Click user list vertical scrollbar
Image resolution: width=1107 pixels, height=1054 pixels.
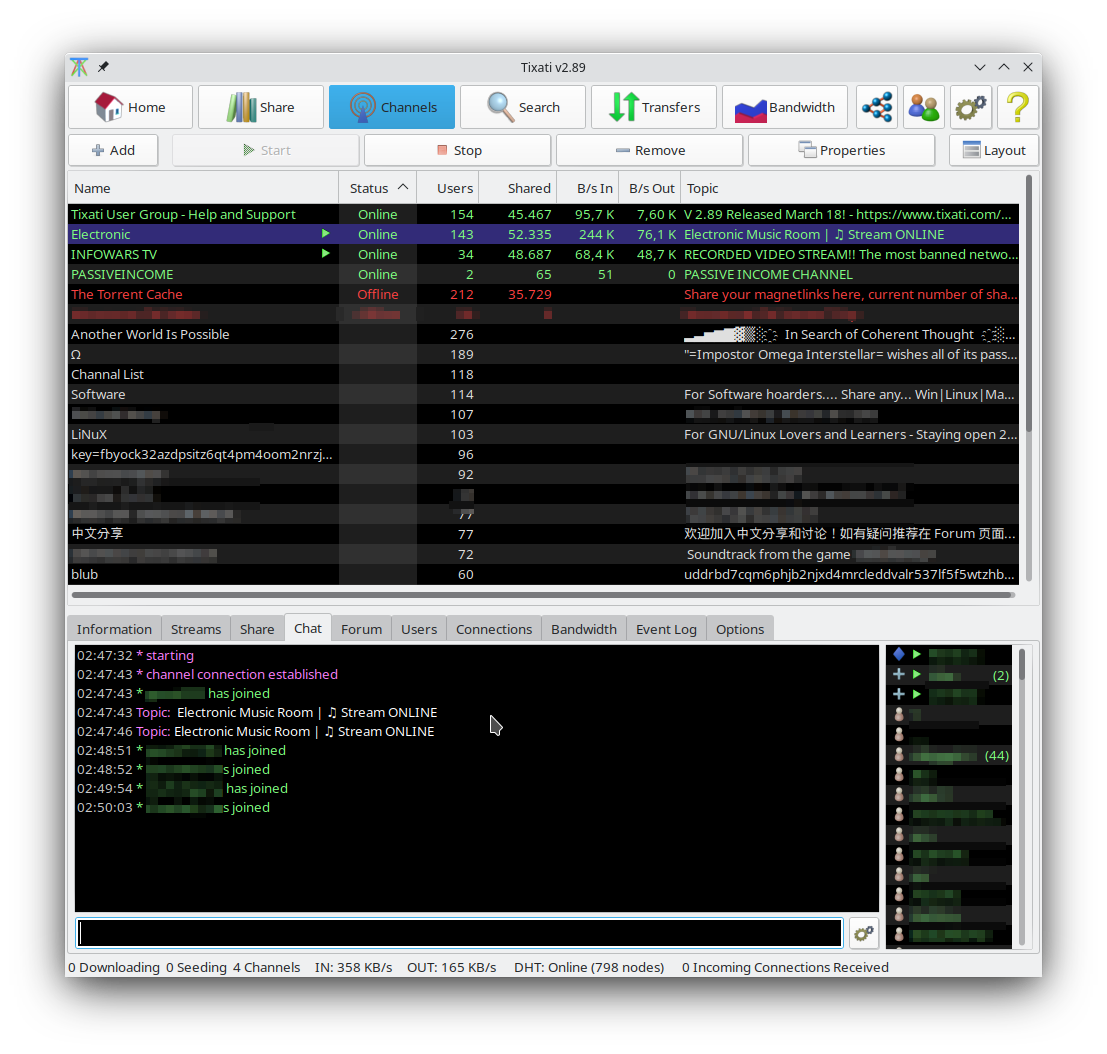pos(1022,665)
